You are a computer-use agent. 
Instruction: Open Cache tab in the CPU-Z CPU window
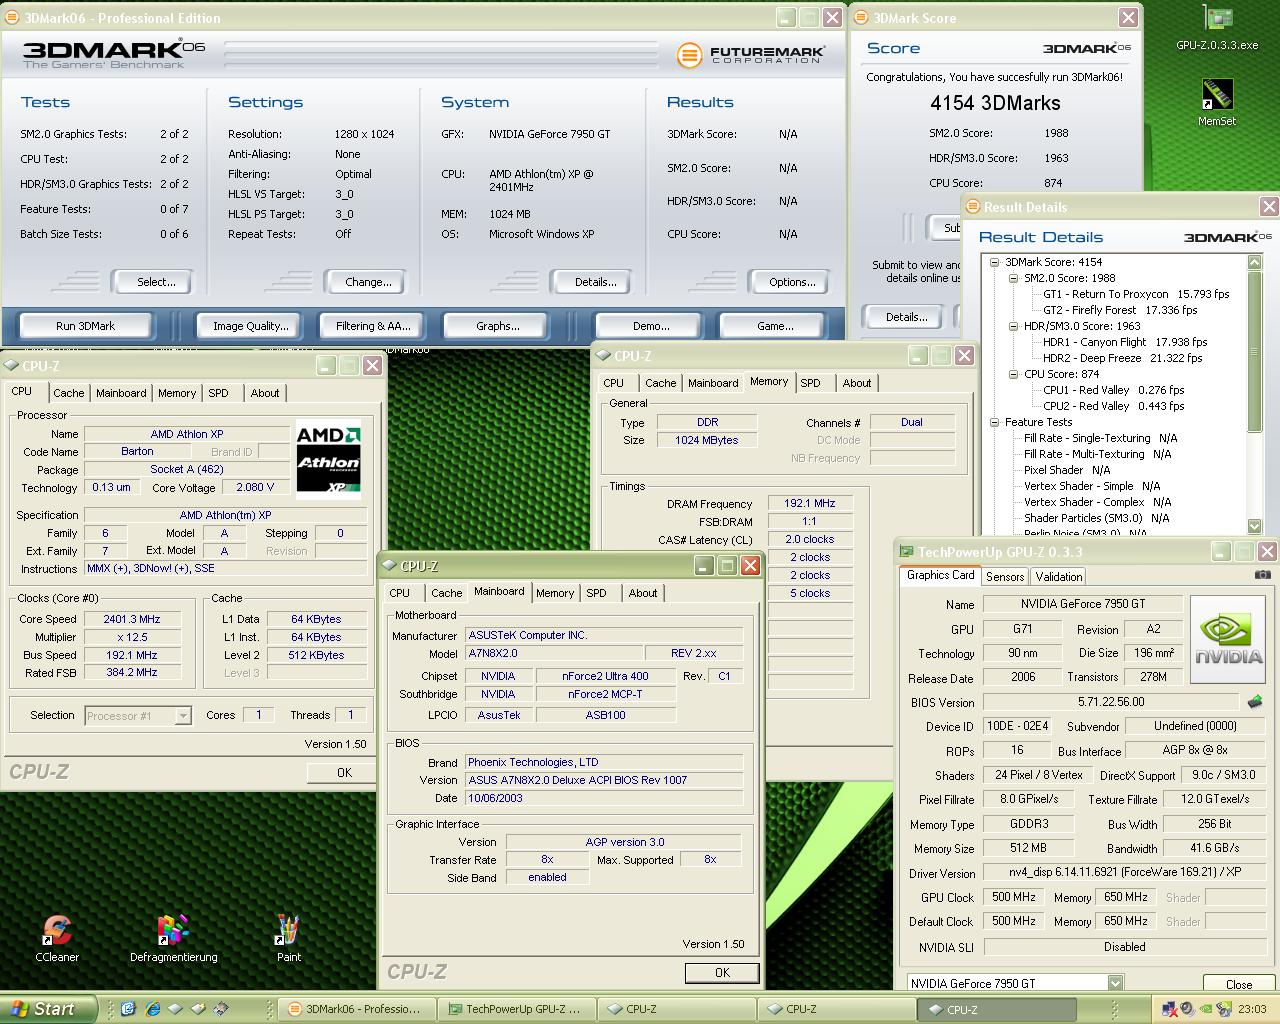[x=69, y=393]
